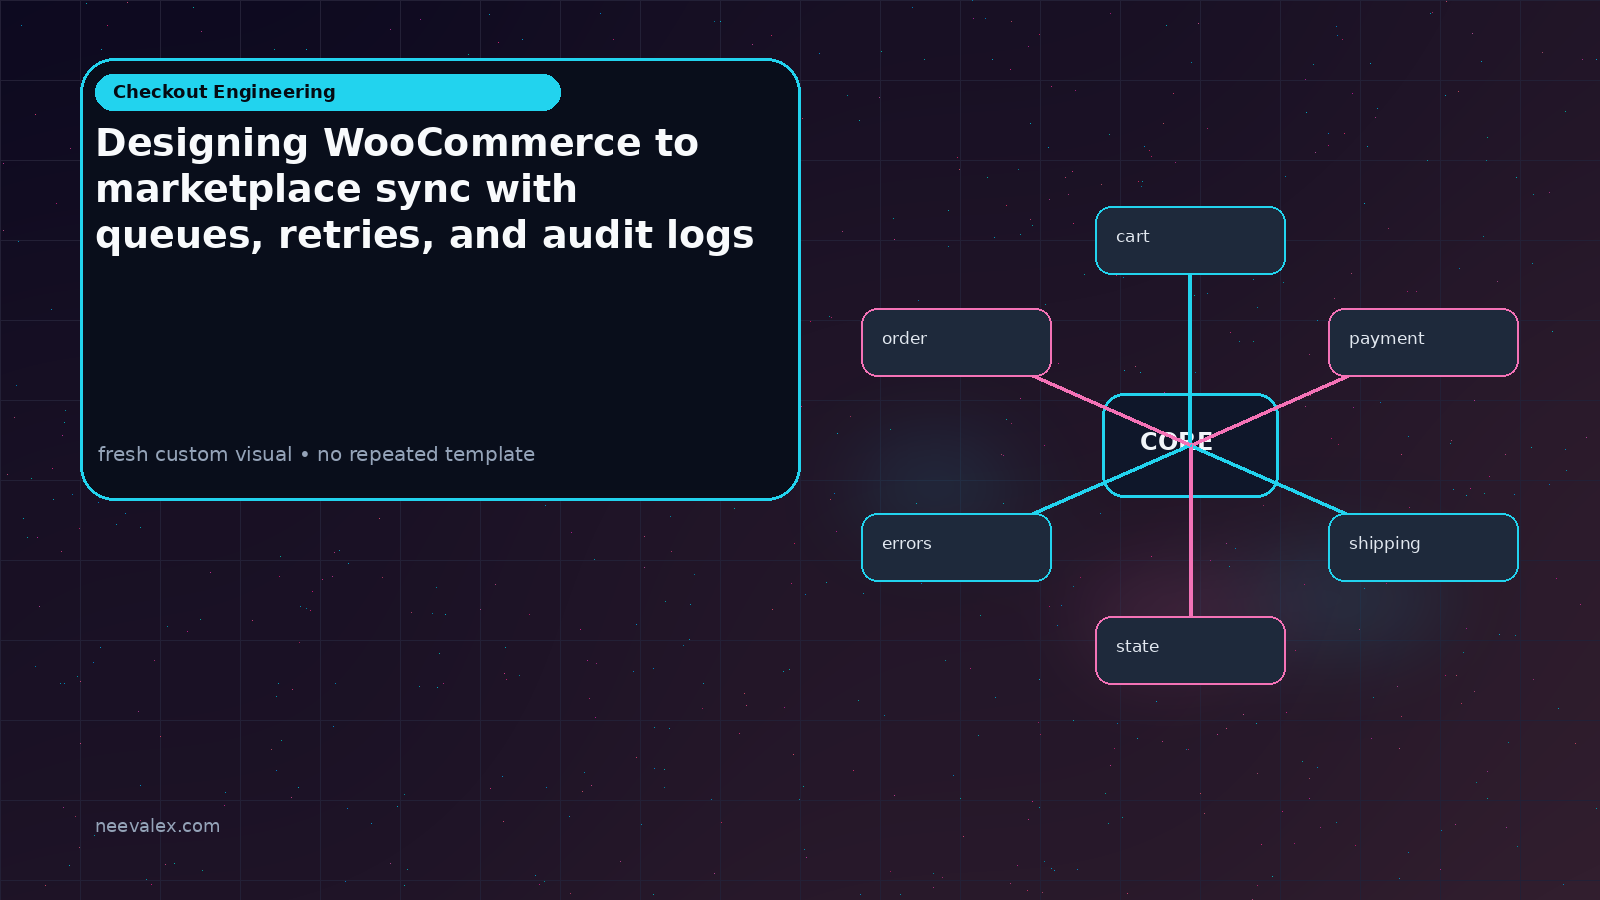The height and width of the screenshot is (900, 1600).
Task: Click the state node box
Action: click(x=1190, y=650)
